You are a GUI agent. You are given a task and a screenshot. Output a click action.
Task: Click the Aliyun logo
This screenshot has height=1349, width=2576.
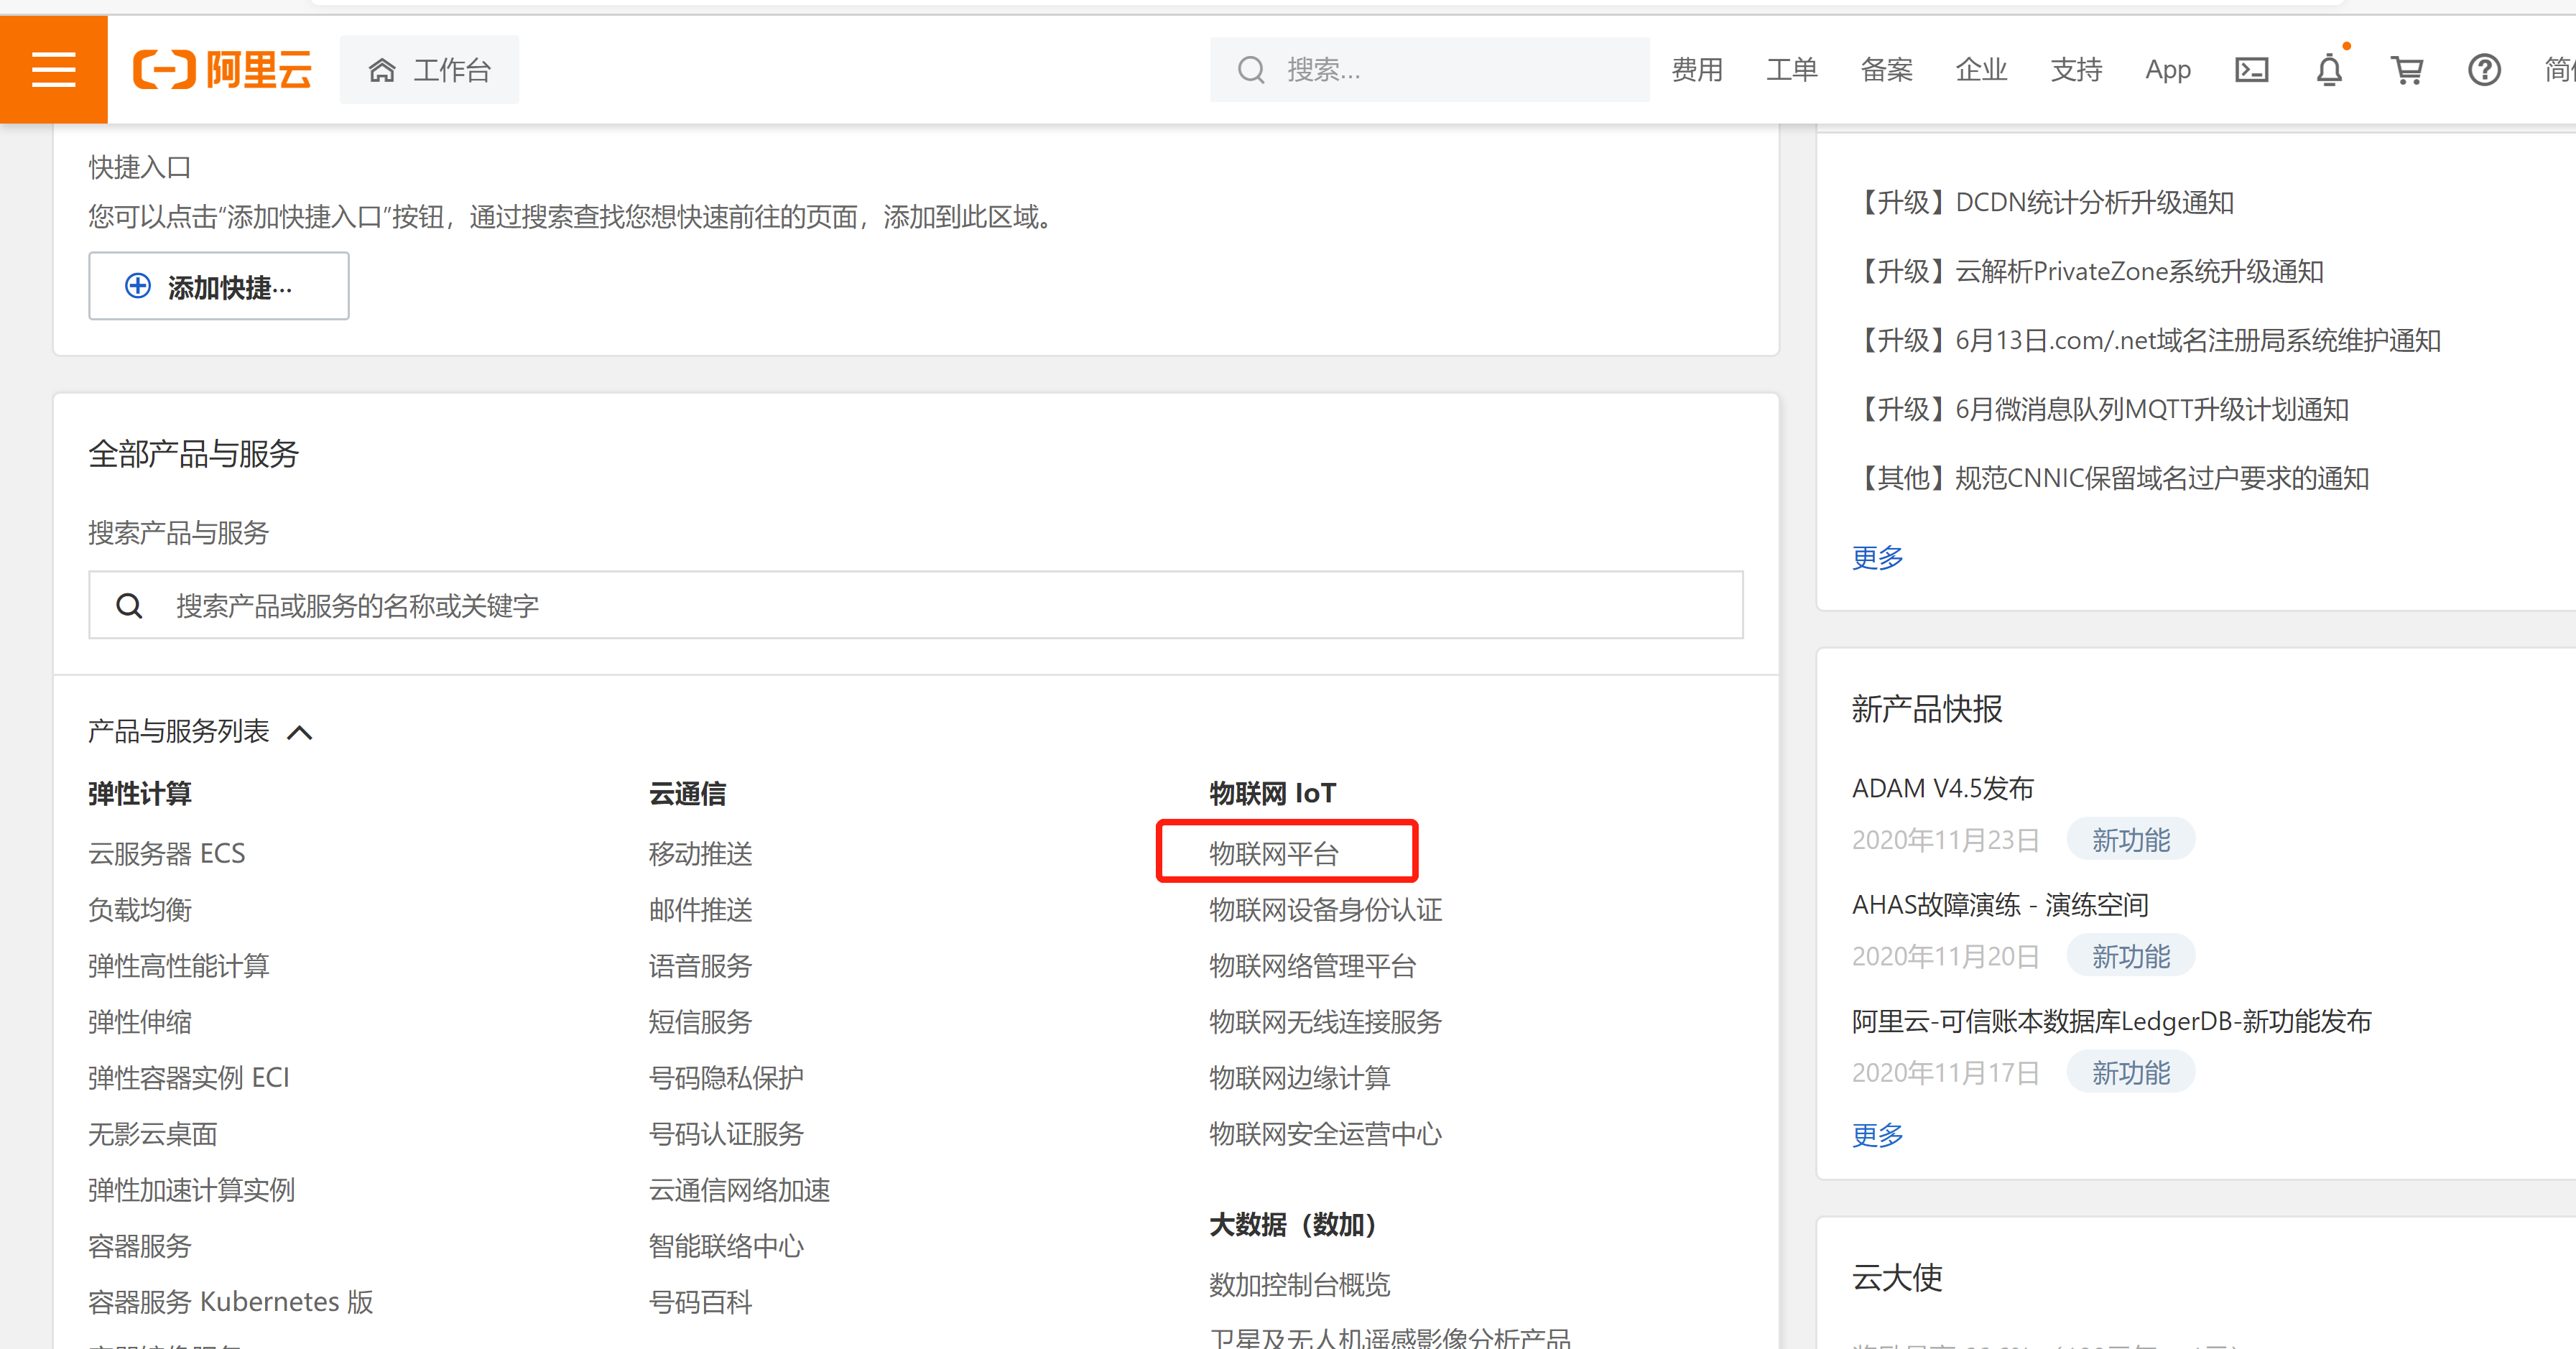point(222,69)
